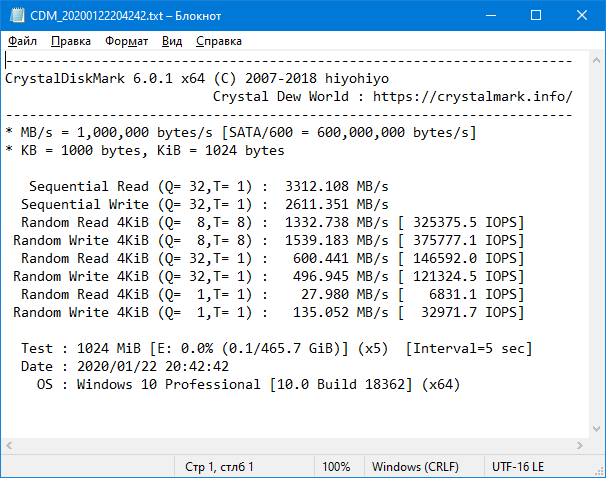Click the vertical scrollbar down arrow

pyautogui.click(x=596, y=429)
